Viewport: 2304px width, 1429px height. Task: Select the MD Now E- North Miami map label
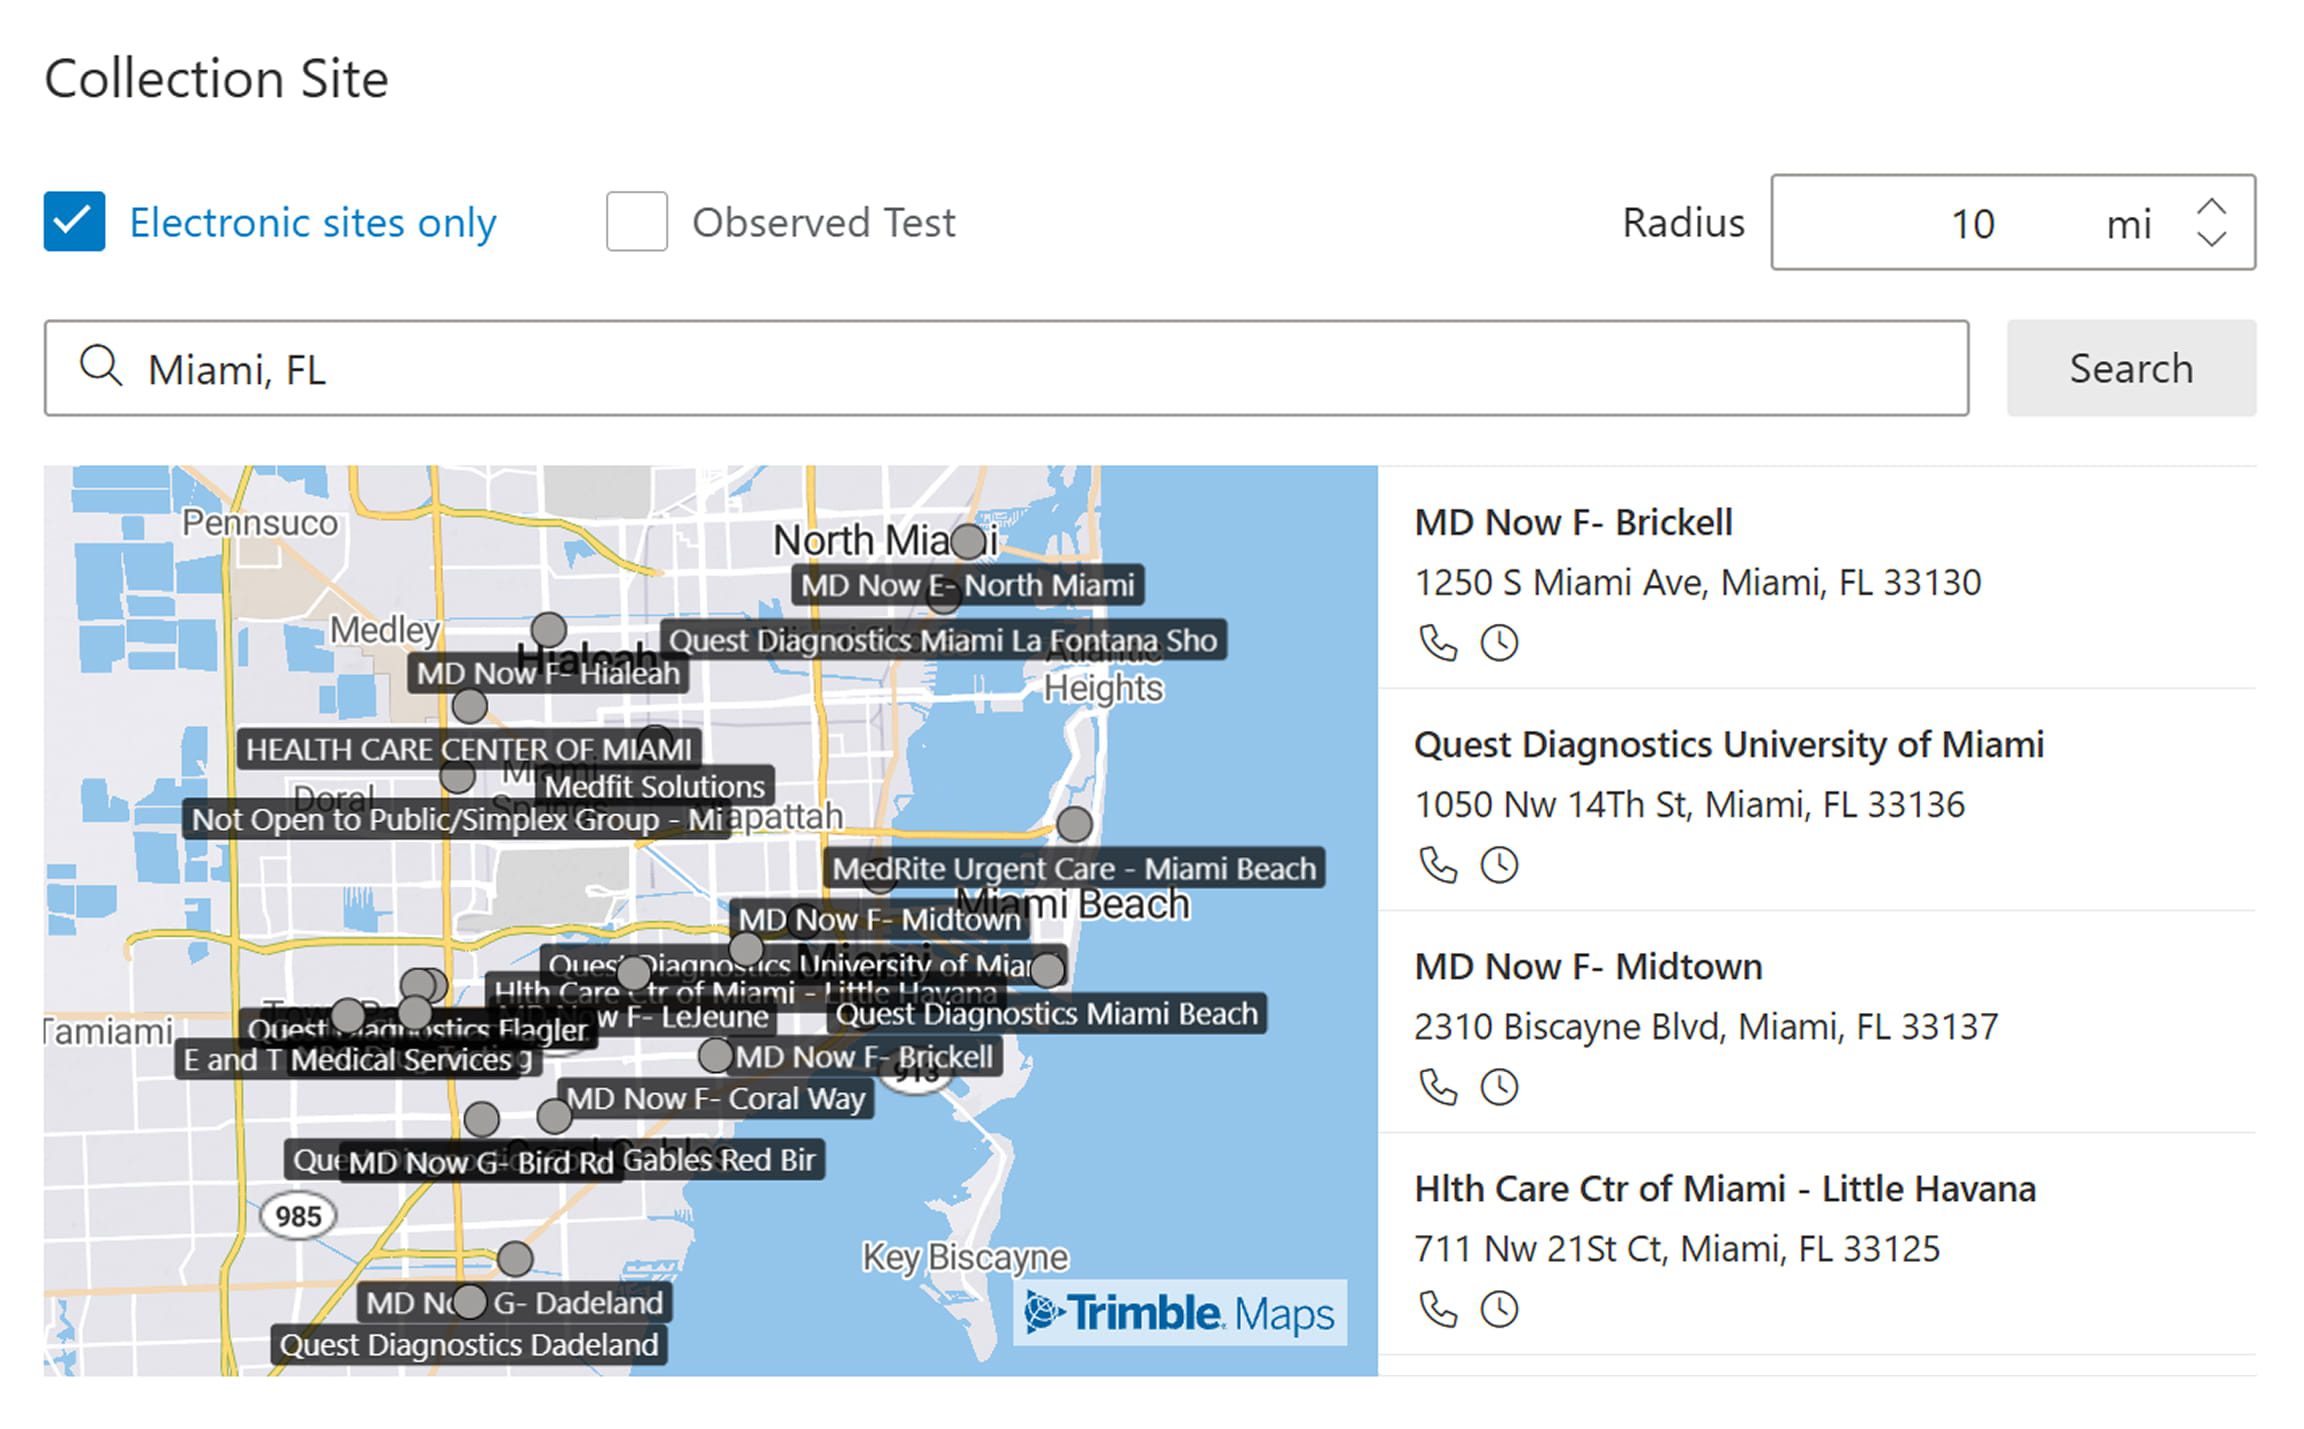[967, 585]
